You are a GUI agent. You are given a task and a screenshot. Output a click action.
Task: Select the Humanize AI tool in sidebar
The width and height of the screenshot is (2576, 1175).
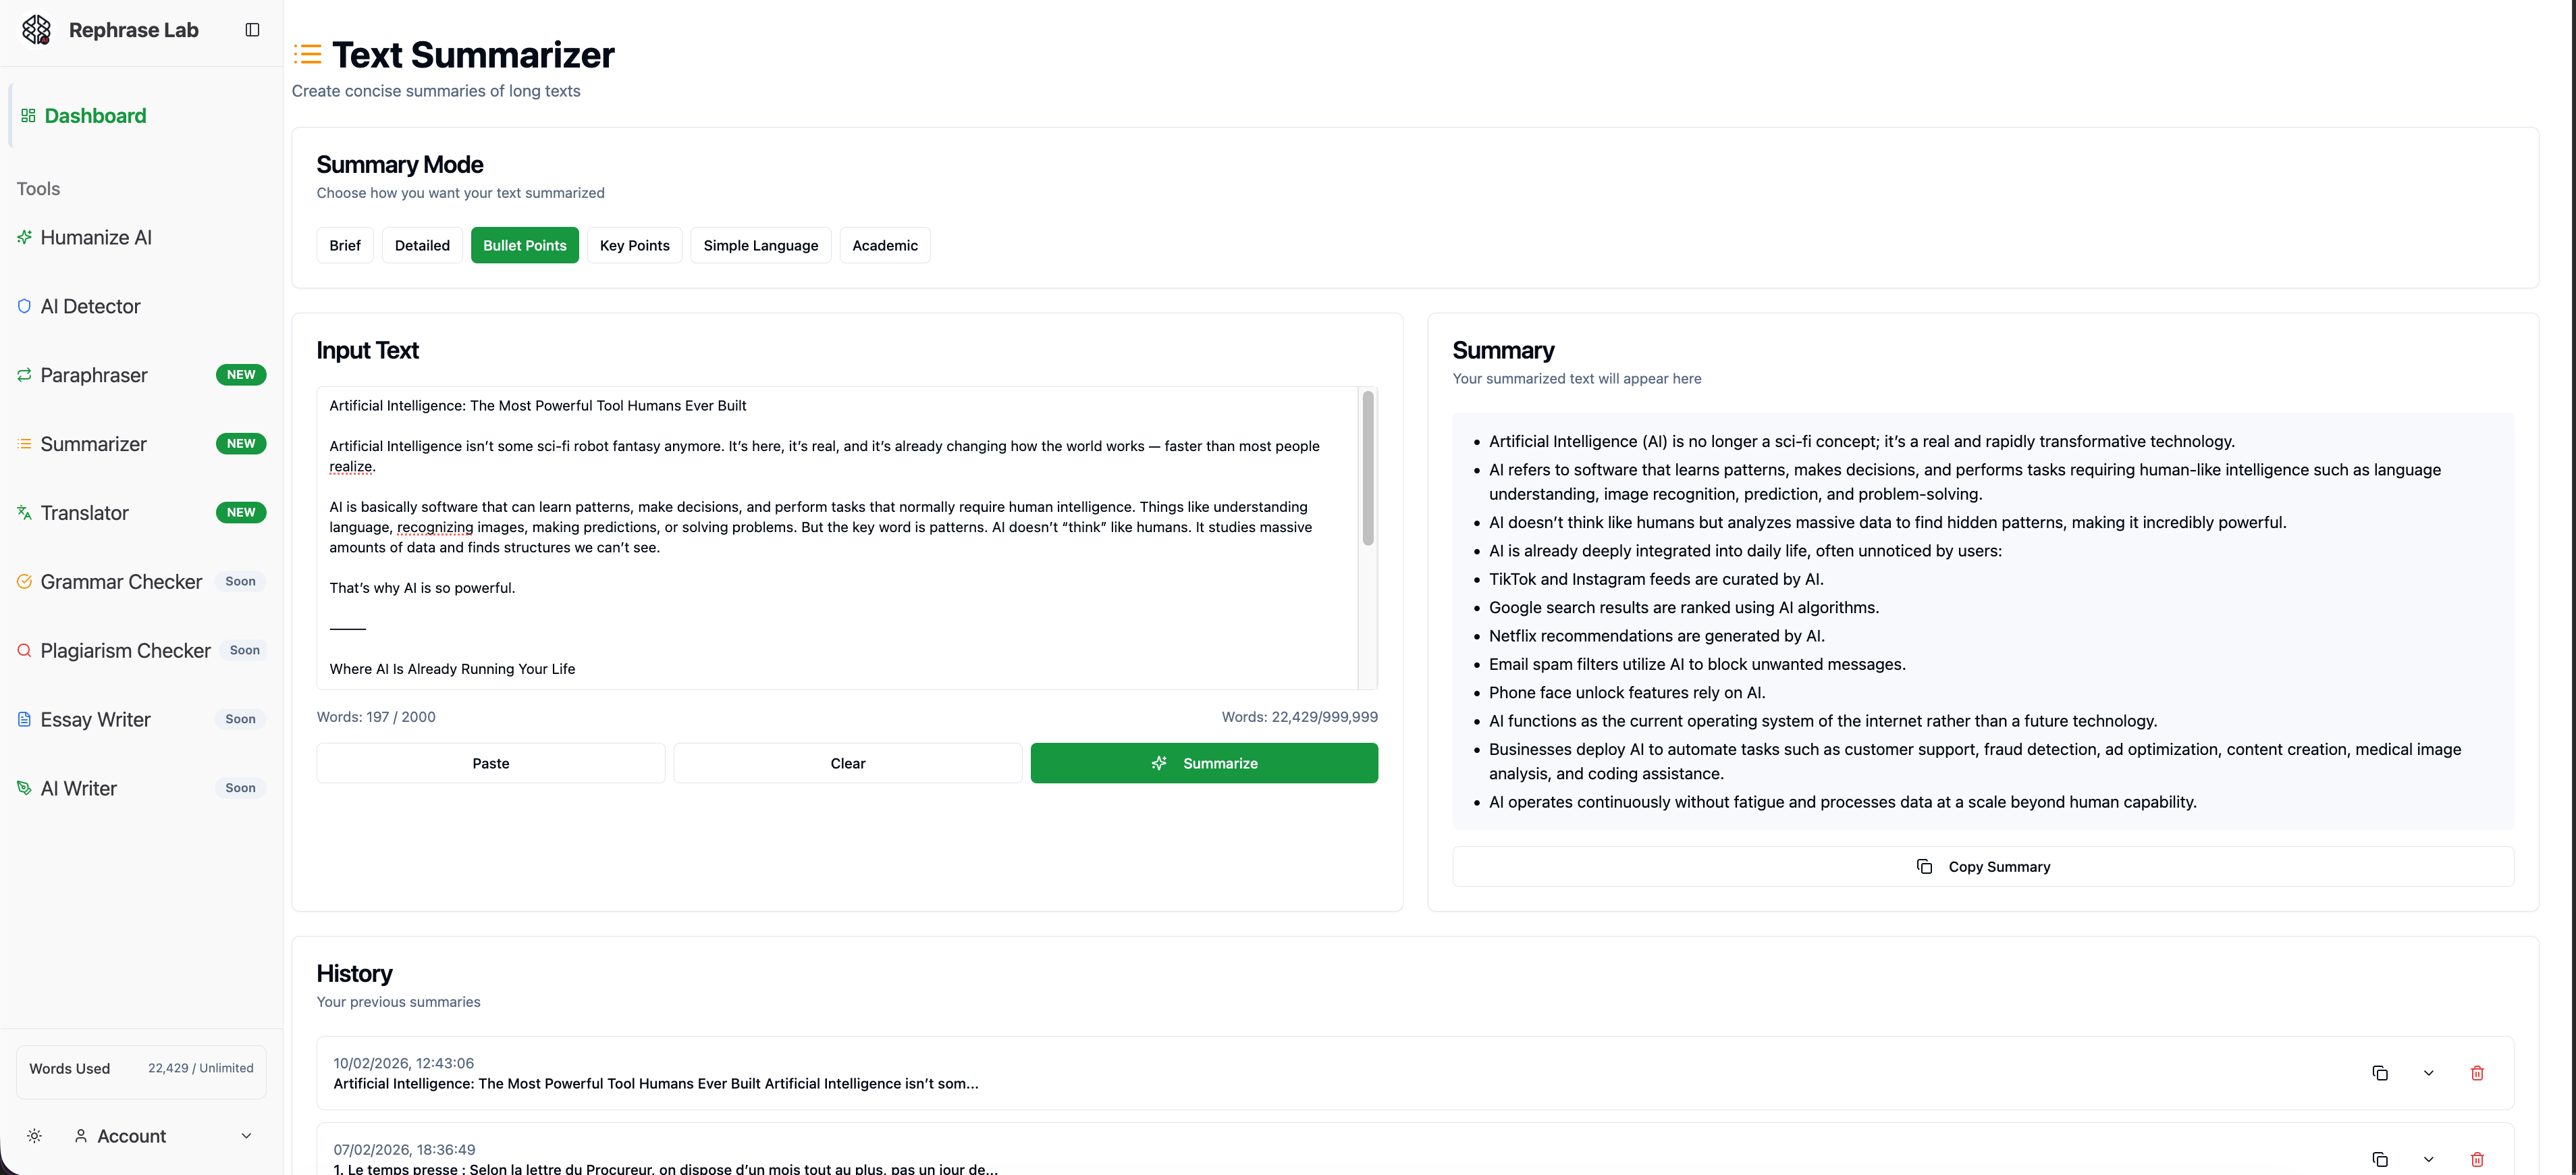(95, 237)
